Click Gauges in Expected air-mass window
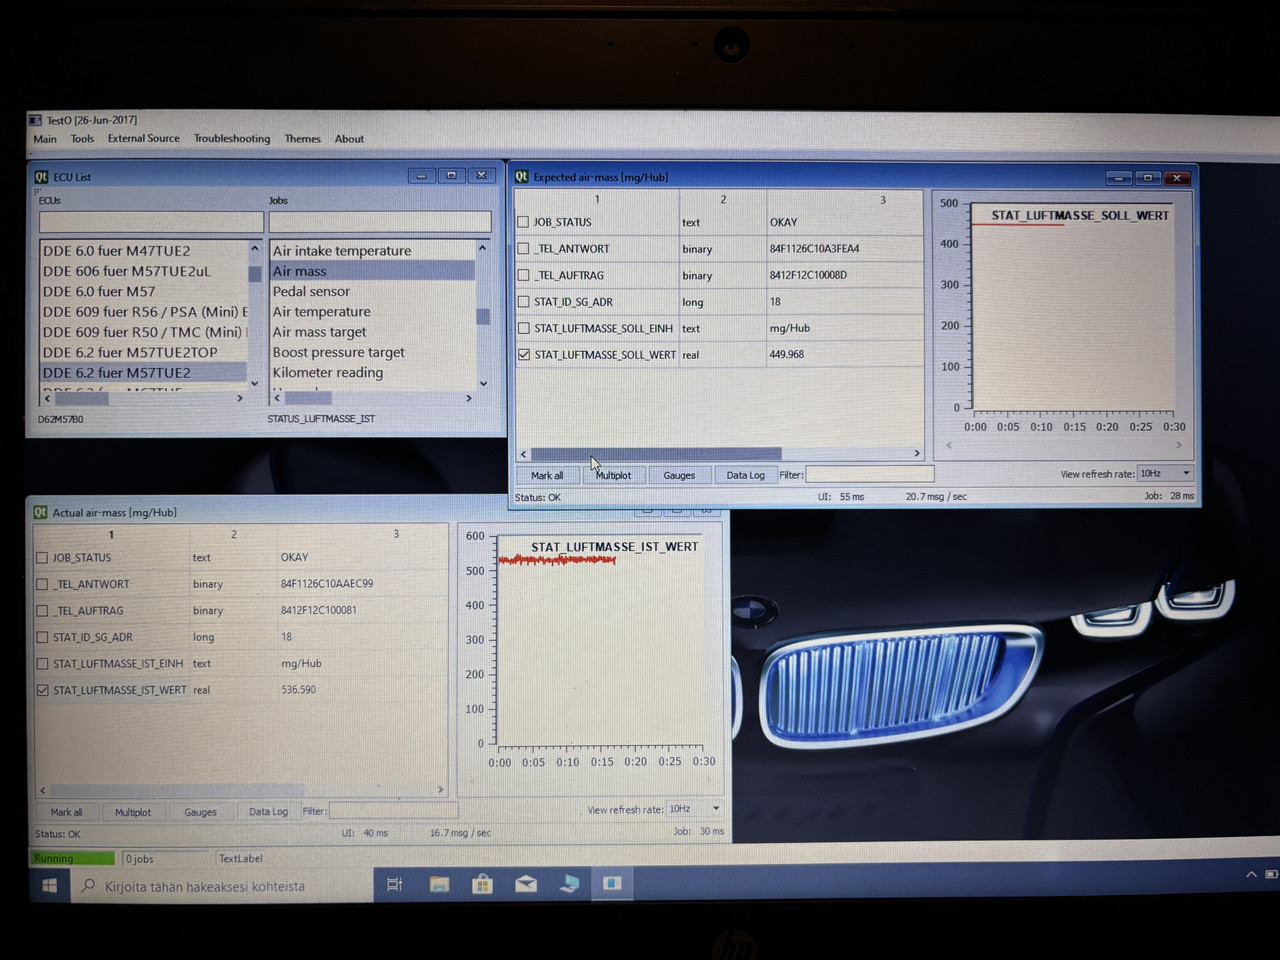Screen dimensions: 1280x960 (x=679, y=475)
